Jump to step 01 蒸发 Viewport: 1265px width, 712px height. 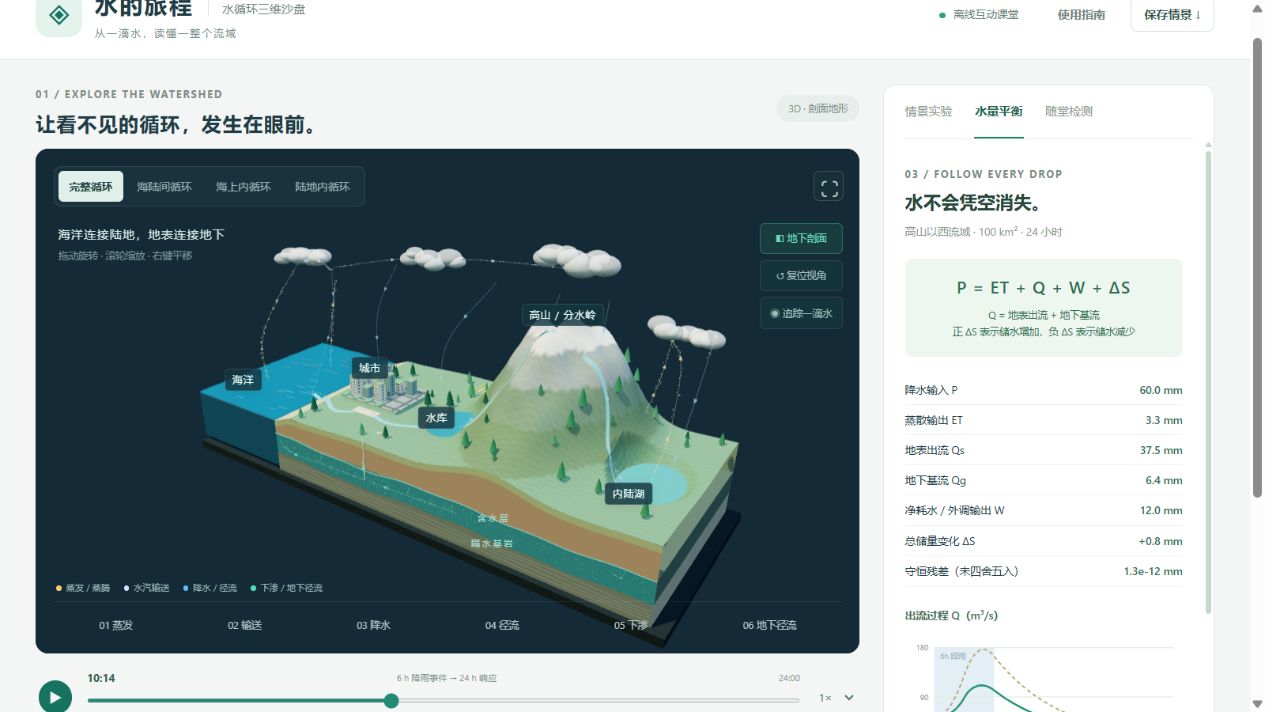(x=116, y=625)
